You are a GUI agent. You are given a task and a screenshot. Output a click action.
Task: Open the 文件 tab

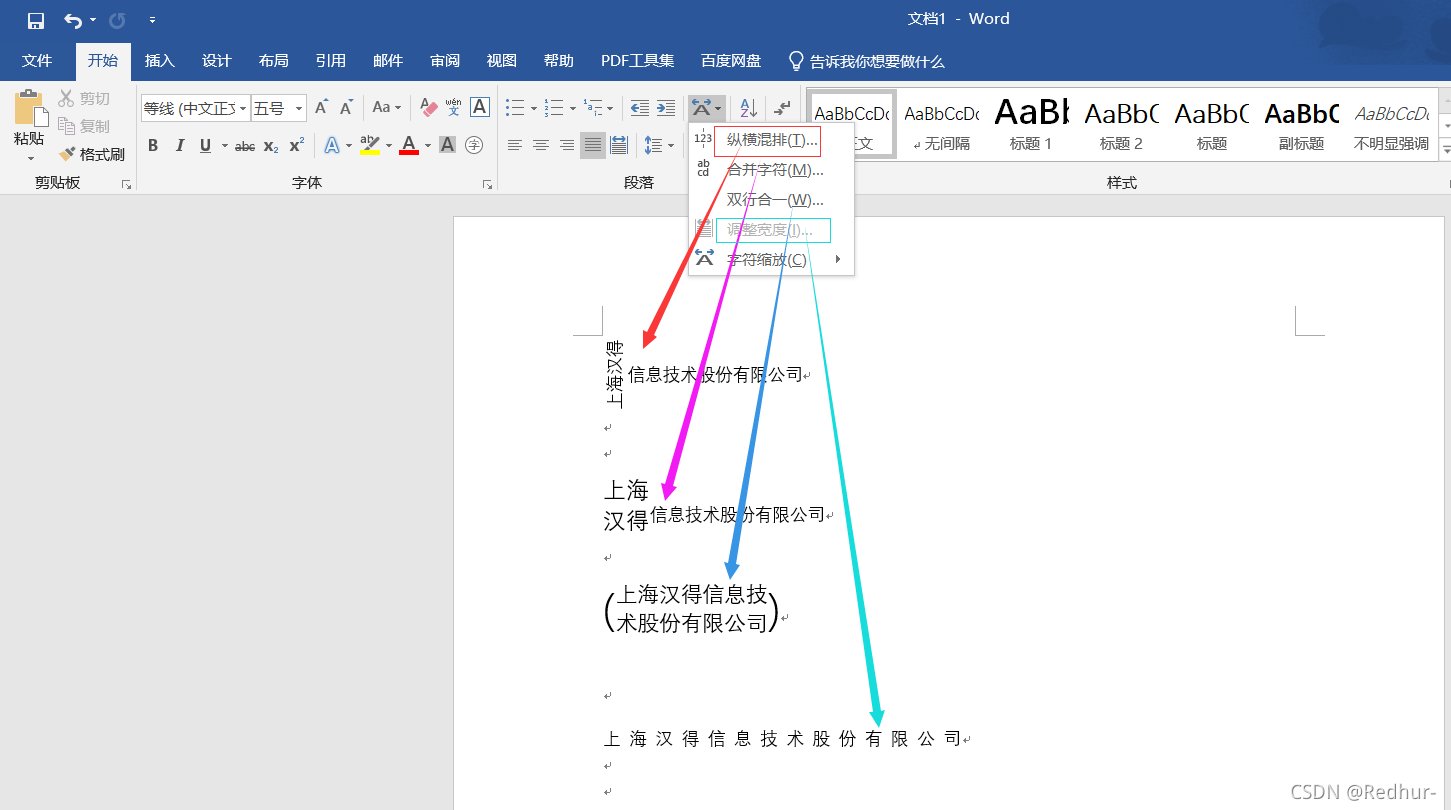click(37, 61)
